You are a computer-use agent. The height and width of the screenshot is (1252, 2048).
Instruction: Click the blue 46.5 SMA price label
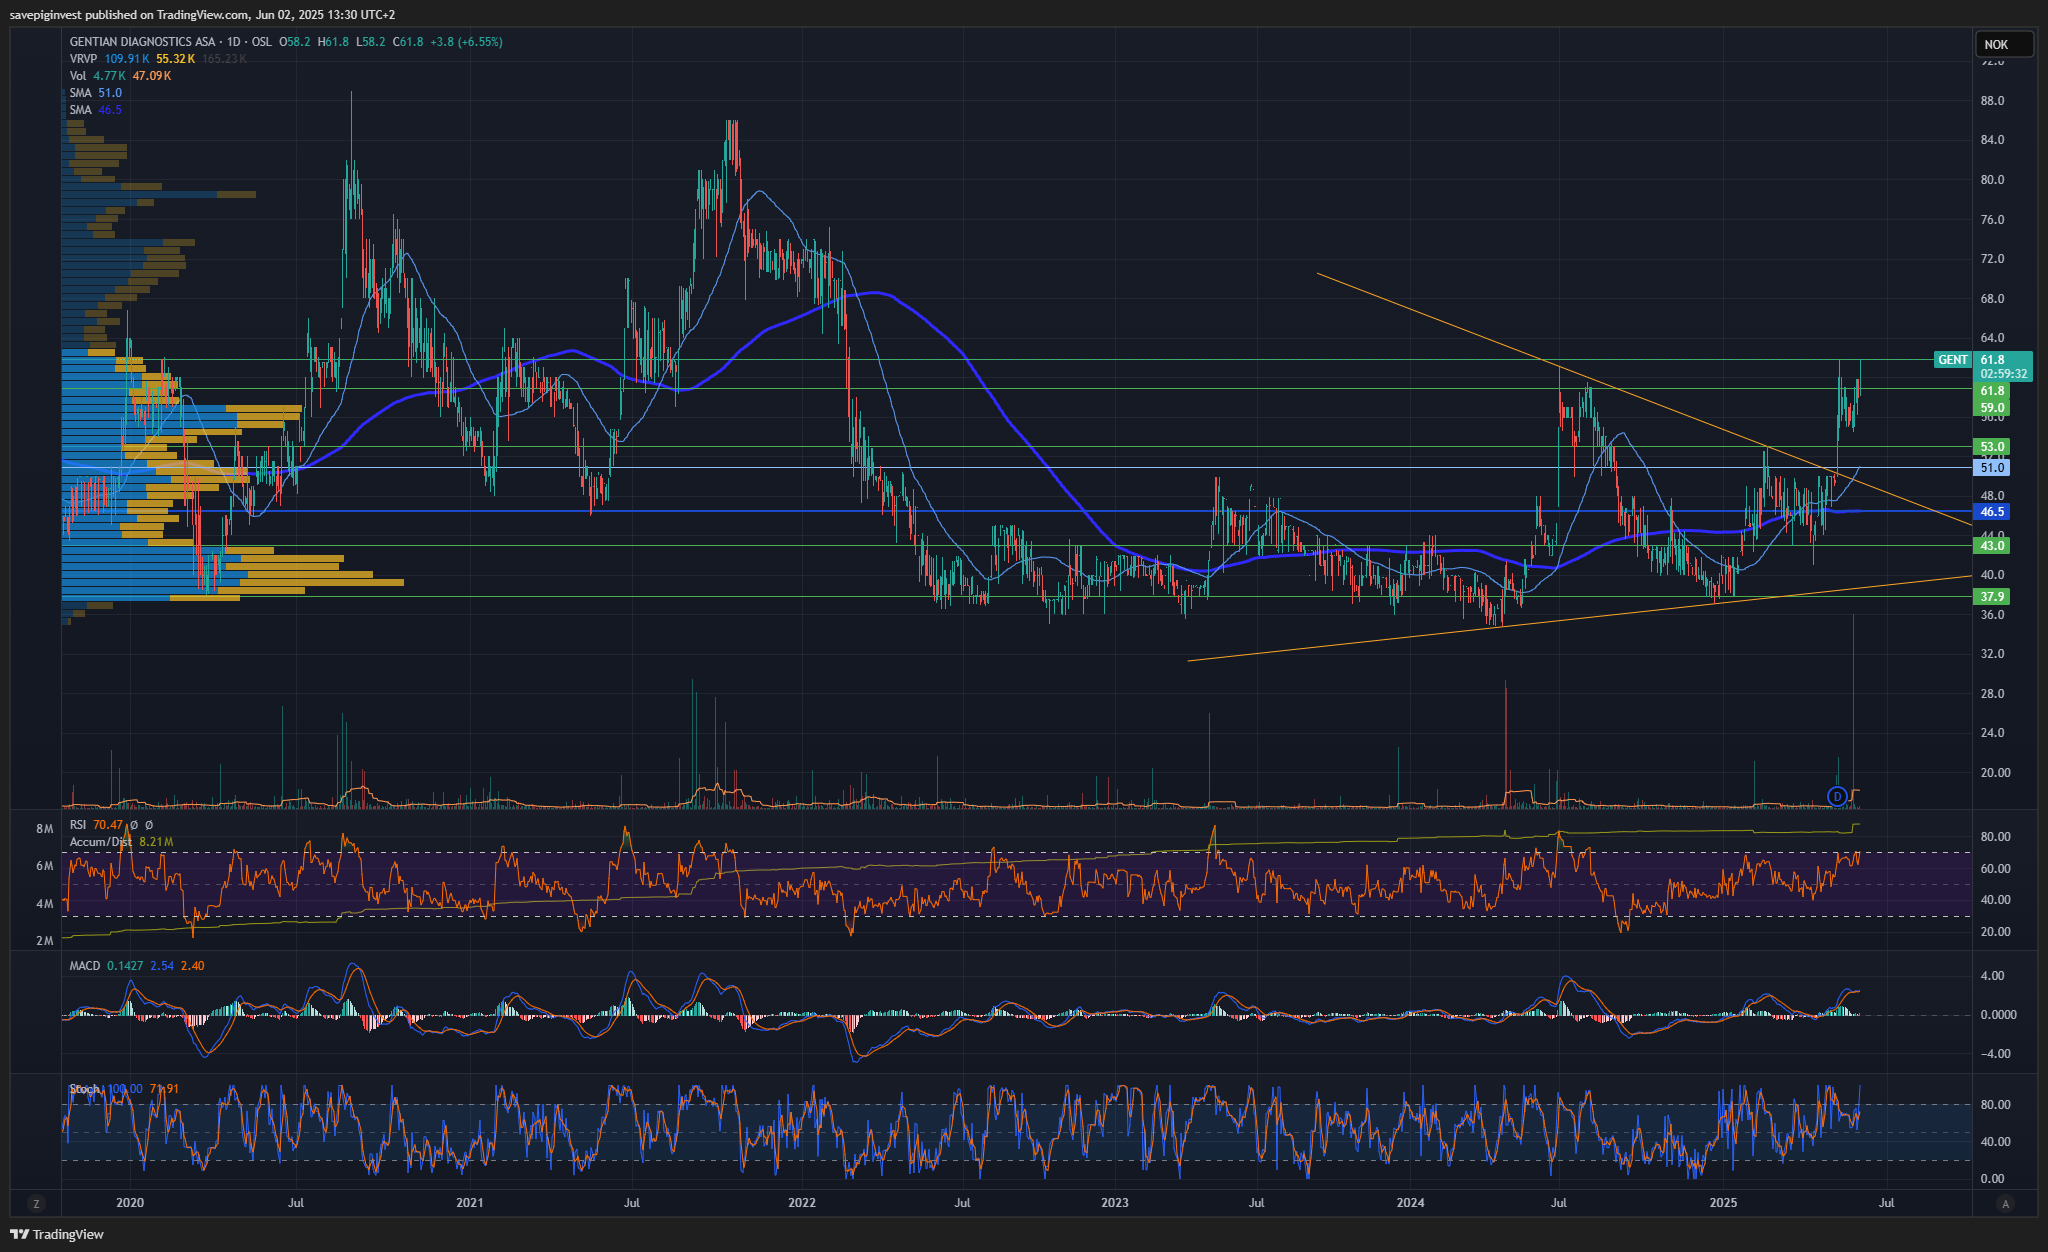coord(1992,512)
